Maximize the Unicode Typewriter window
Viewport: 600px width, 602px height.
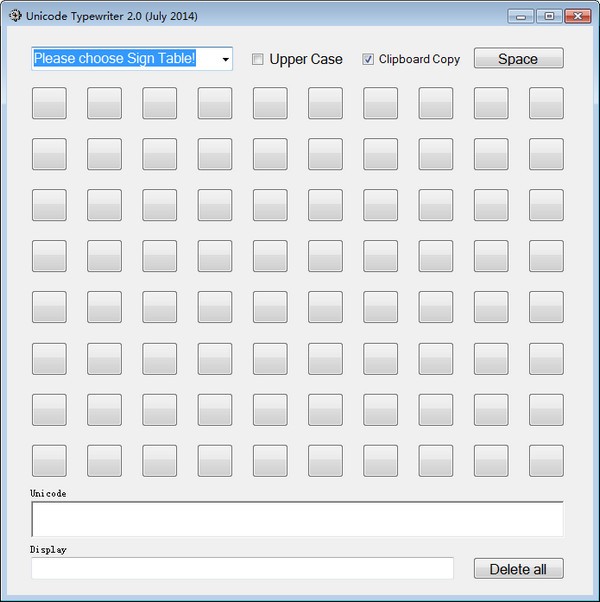coord(549,17)
